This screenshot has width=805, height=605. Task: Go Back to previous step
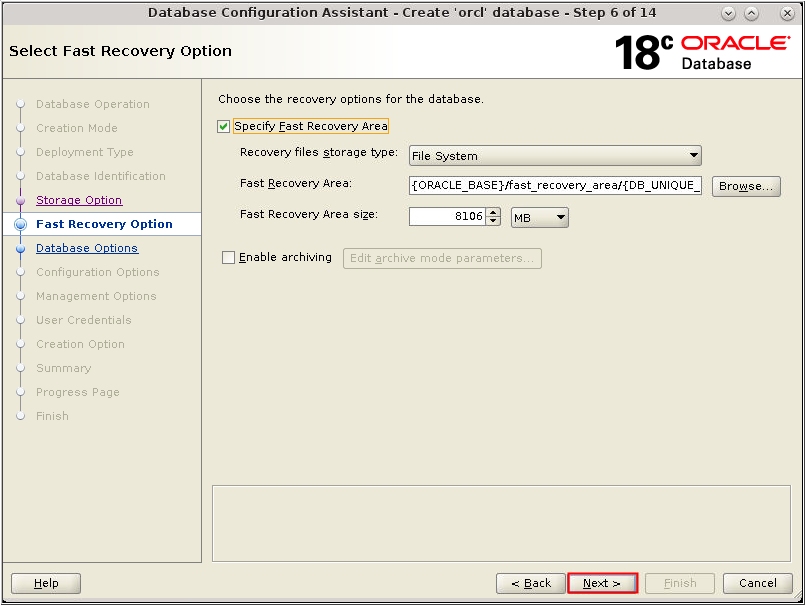(x=531, y=583)
